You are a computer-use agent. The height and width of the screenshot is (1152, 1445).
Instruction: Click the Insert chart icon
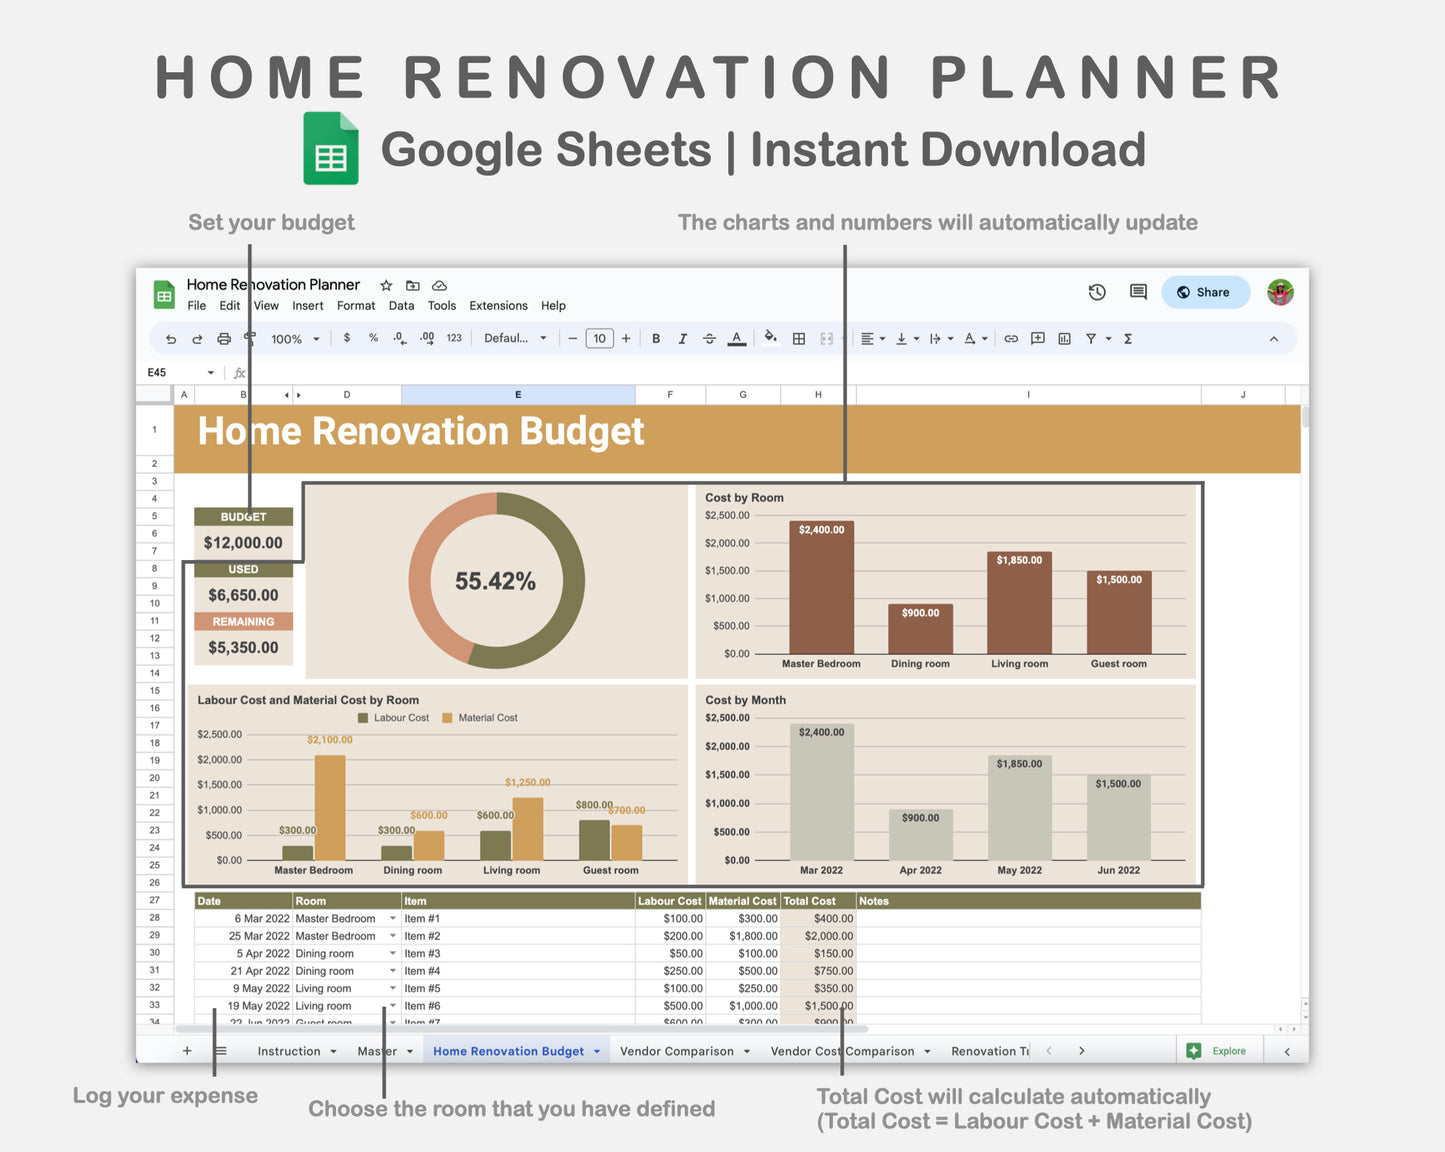click(x=1064, y=338)
